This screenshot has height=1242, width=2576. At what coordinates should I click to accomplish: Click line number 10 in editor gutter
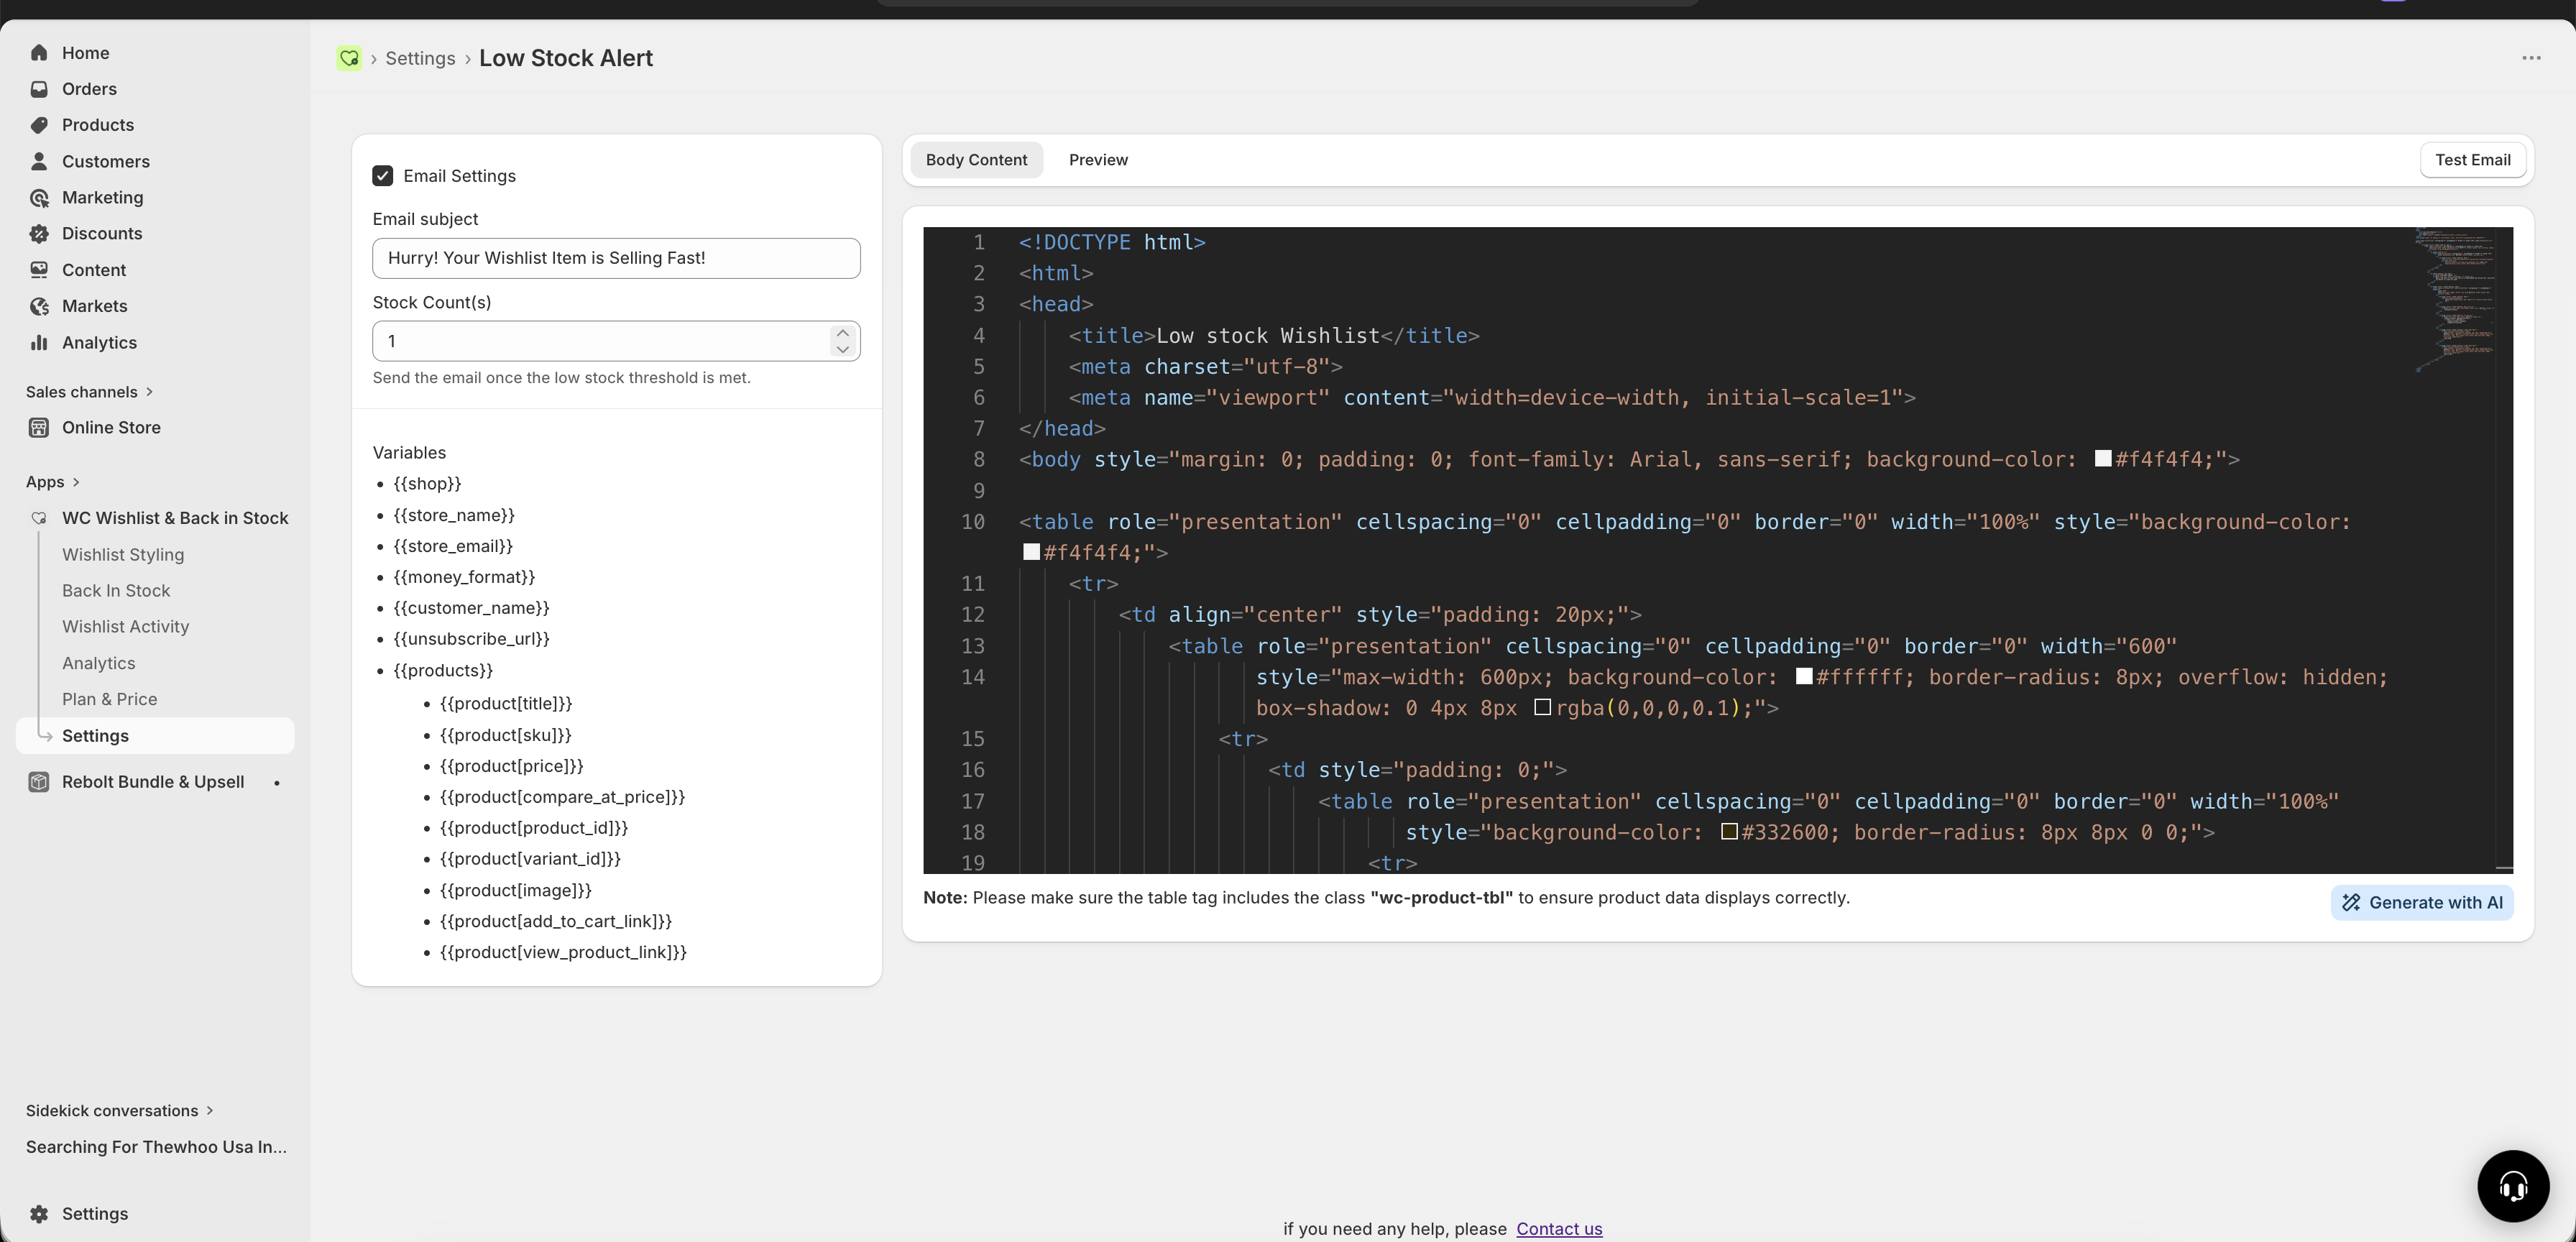pyautogui.click(x=972, y=522)
